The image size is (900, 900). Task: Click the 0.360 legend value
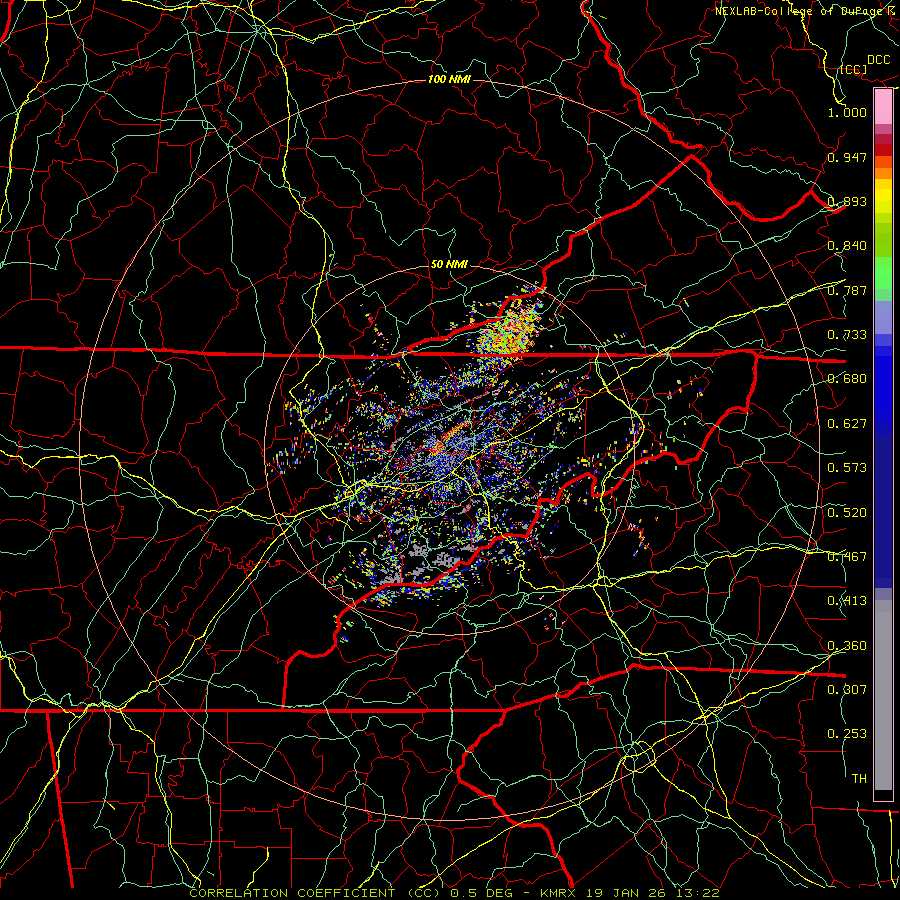[x=847, y=646]
